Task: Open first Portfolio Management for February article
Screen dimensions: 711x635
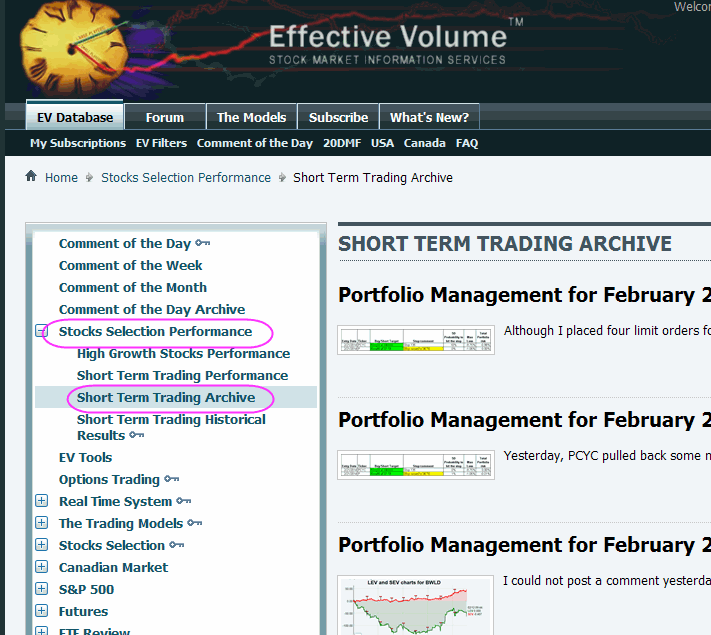Action: [x=524, y=295]
